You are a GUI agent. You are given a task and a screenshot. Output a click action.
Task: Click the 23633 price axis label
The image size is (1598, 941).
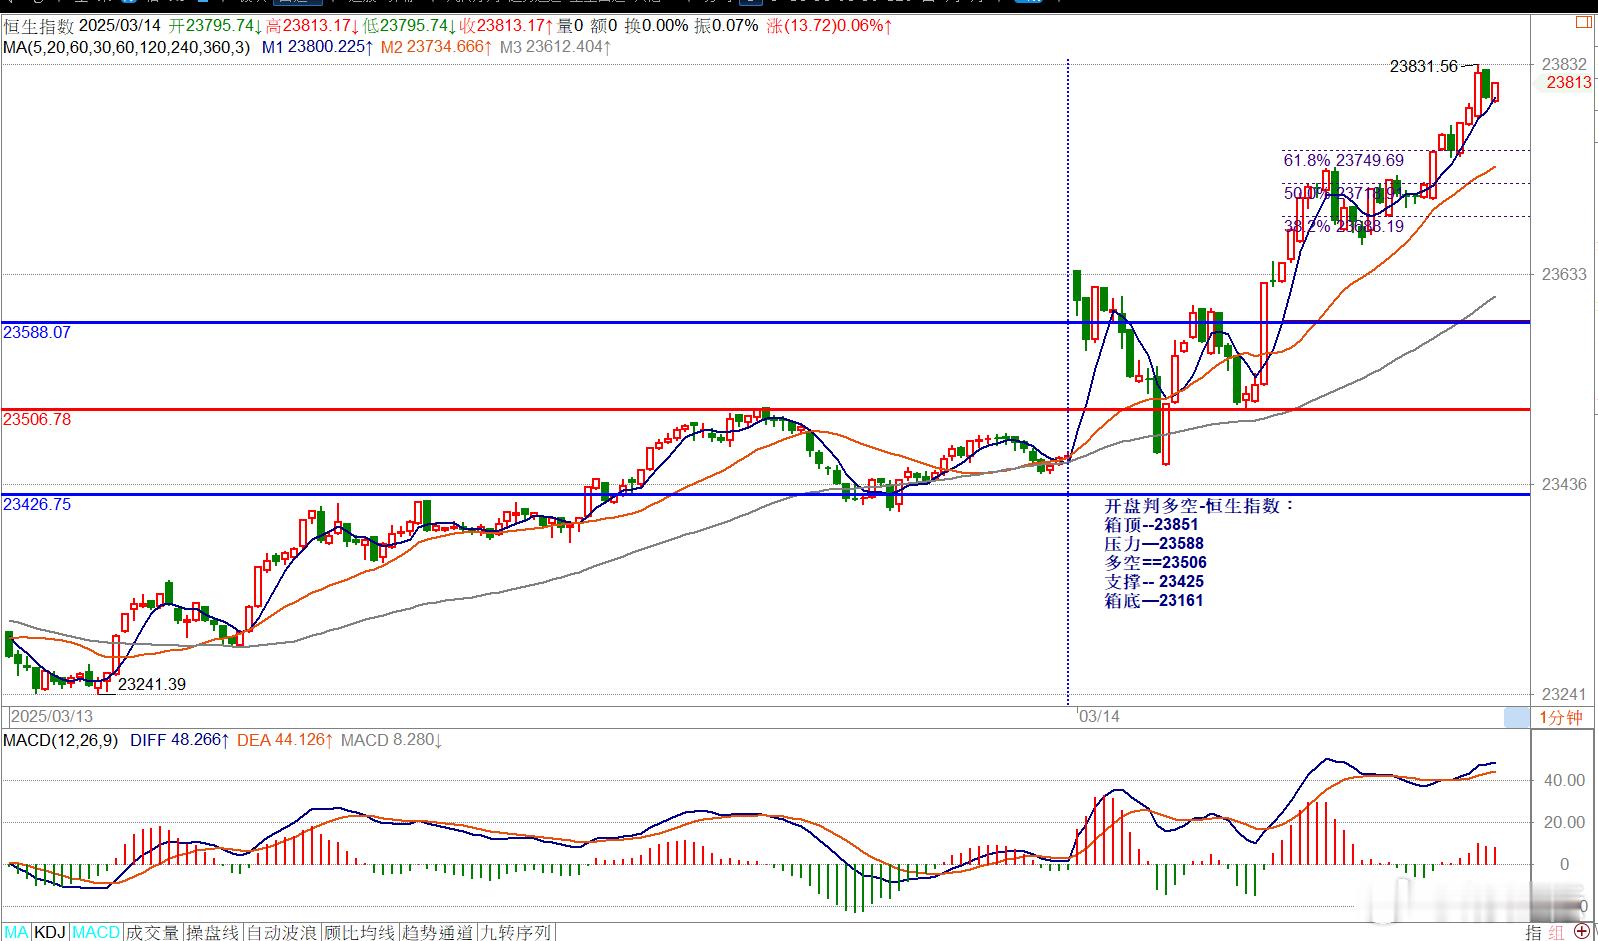click(1564, 274)
